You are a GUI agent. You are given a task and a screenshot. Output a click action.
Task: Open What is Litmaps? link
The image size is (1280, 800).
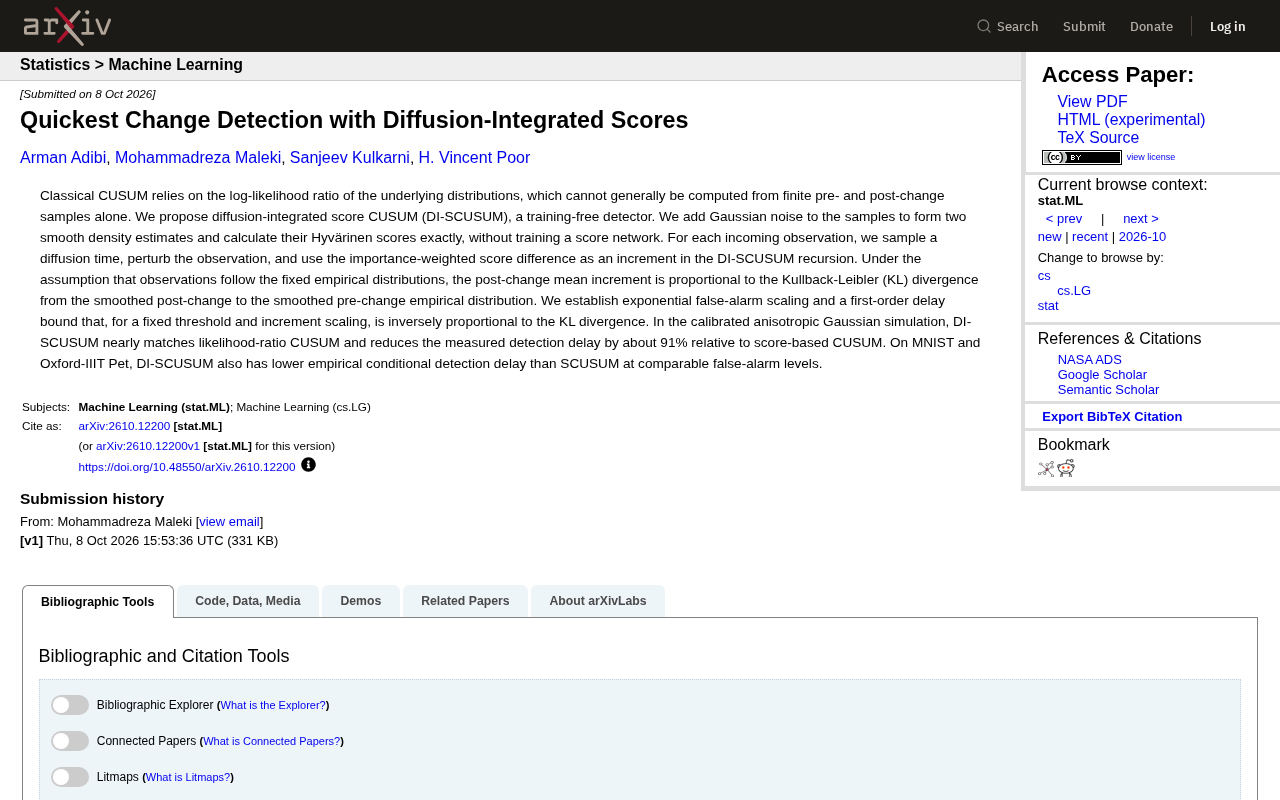pos(188,778)
